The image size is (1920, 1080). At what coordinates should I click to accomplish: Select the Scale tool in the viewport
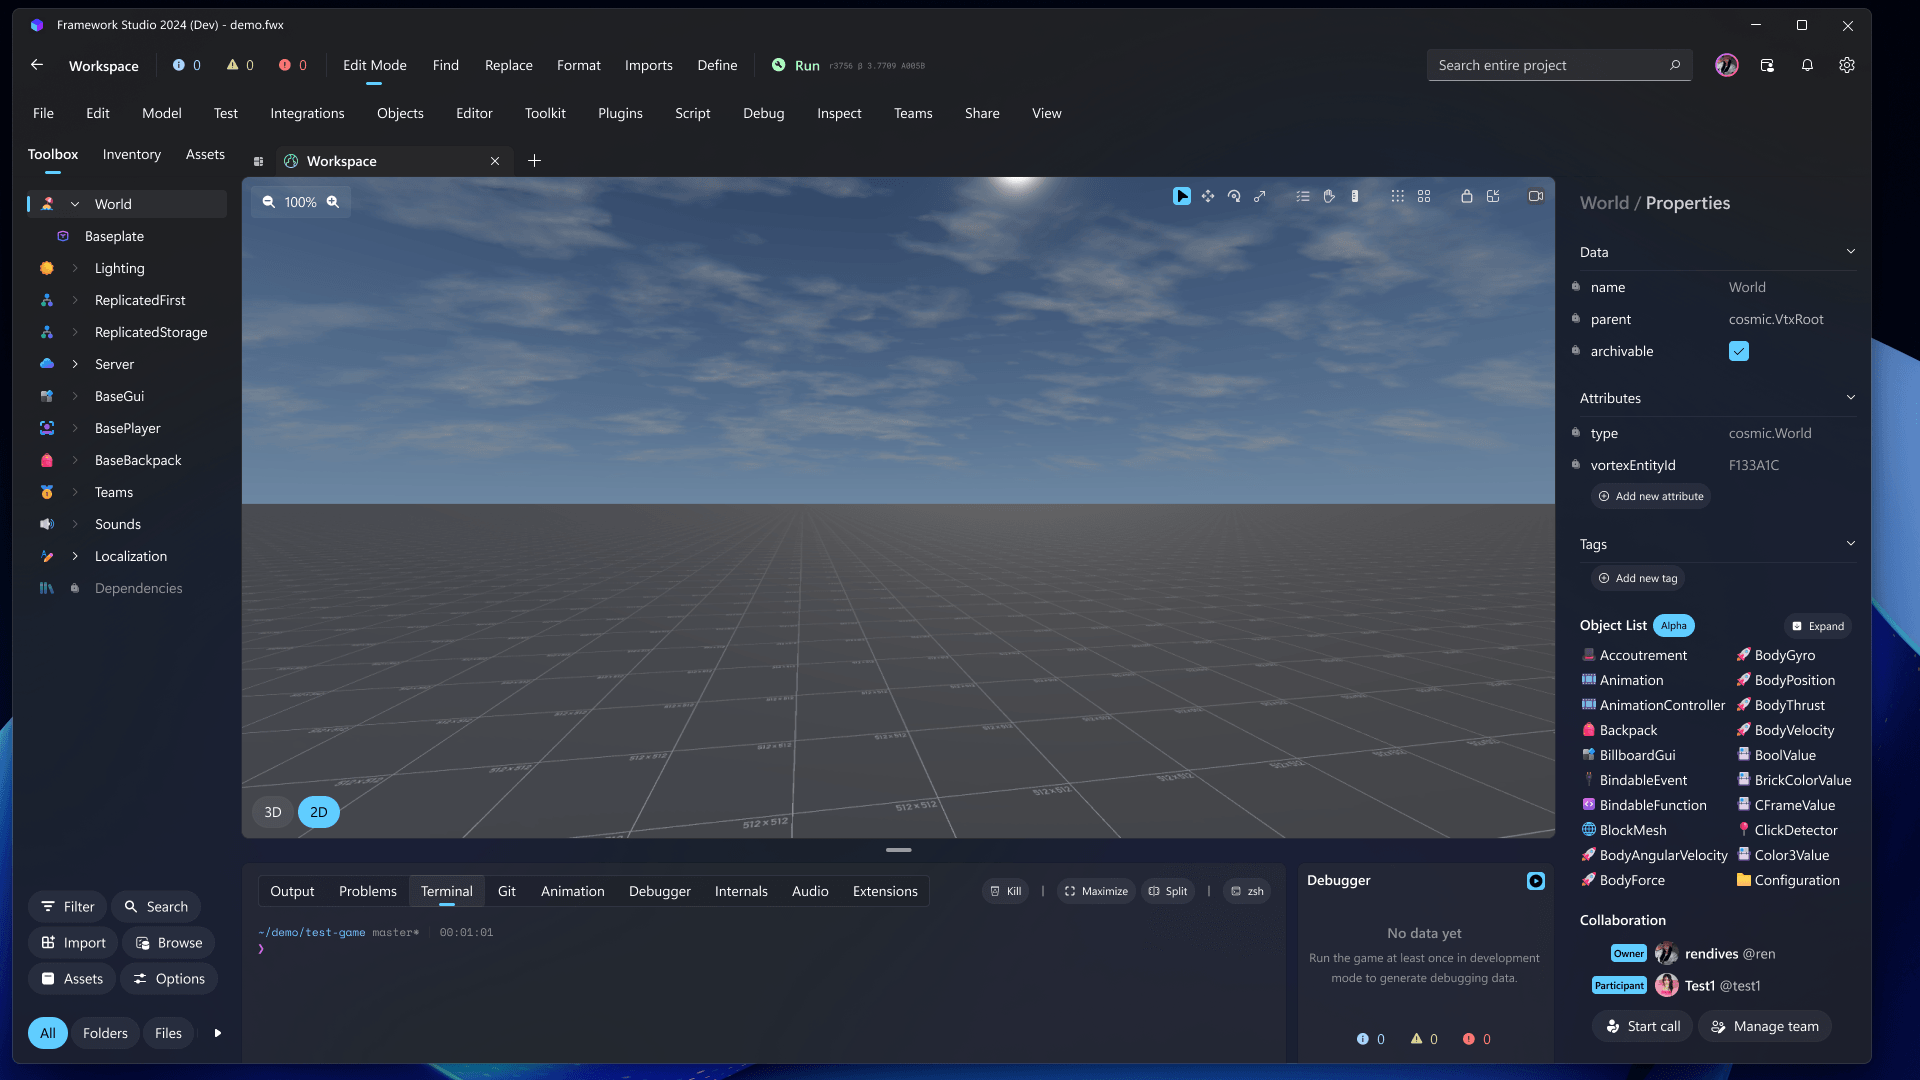coord(1259,196)
